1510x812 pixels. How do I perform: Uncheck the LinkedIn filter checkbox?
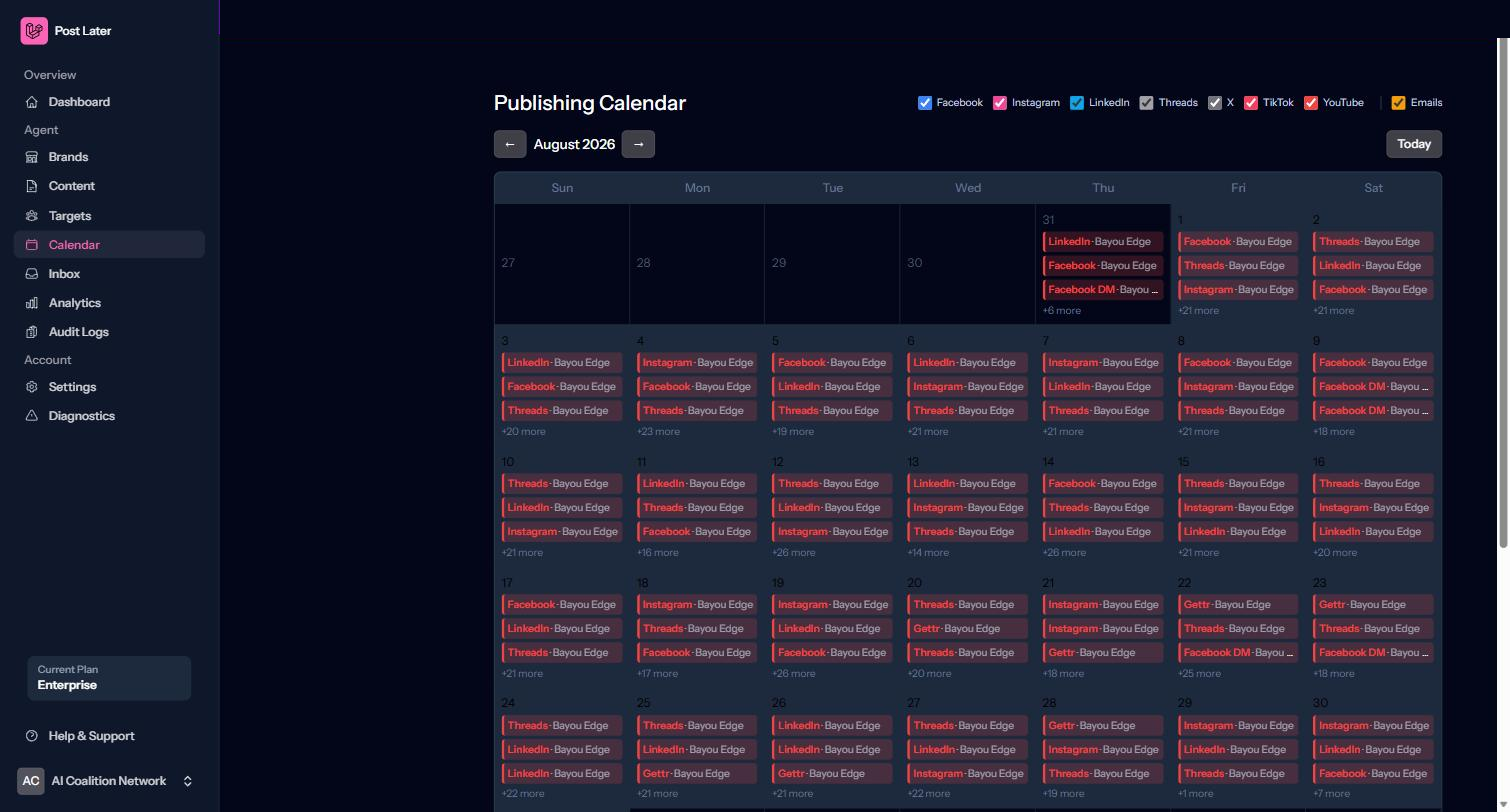tap(1077, 103)
